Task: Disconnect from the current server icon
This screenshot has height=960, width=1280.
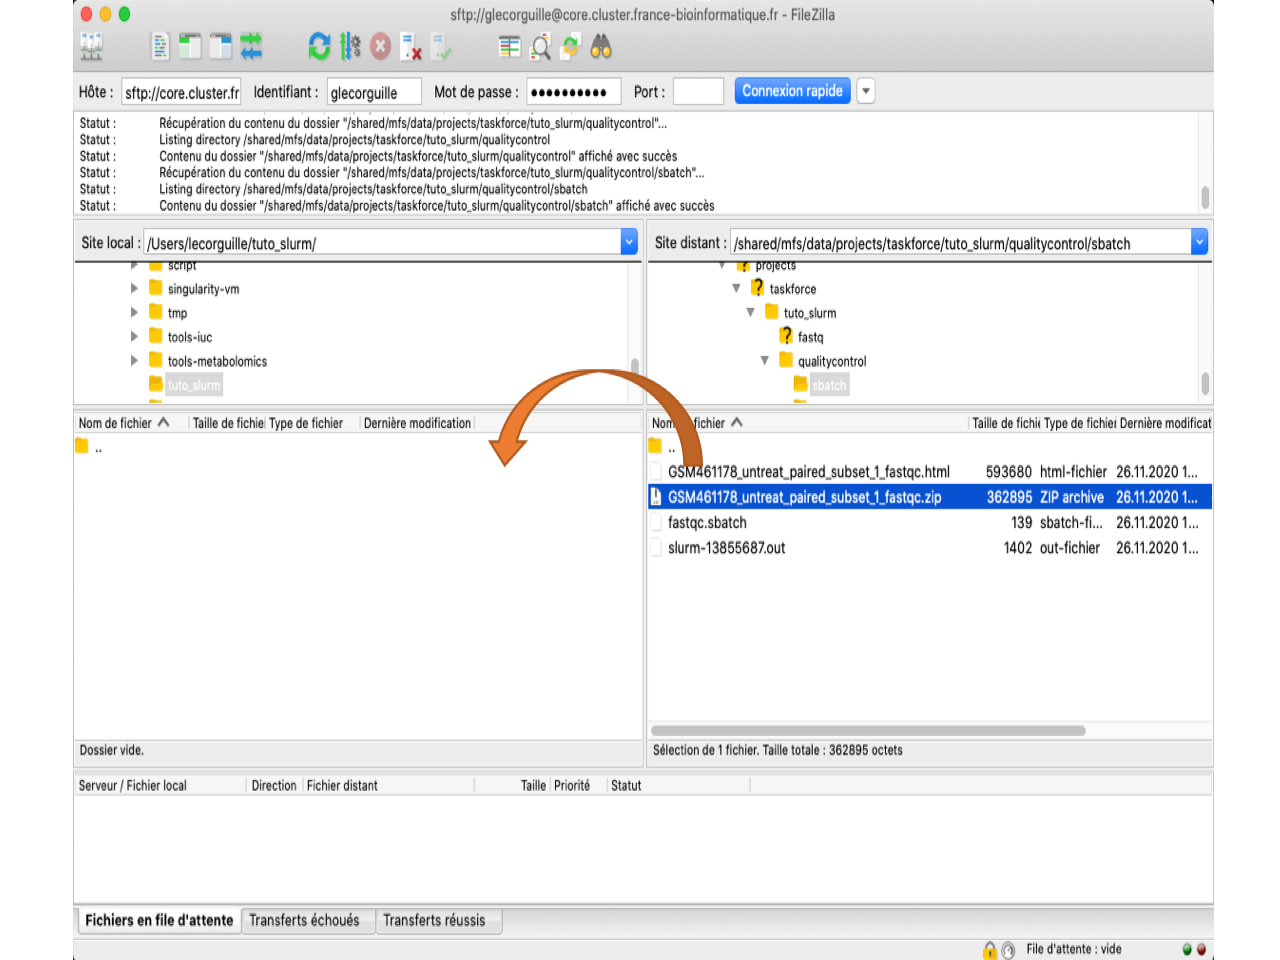Action: tap(410, 46)
